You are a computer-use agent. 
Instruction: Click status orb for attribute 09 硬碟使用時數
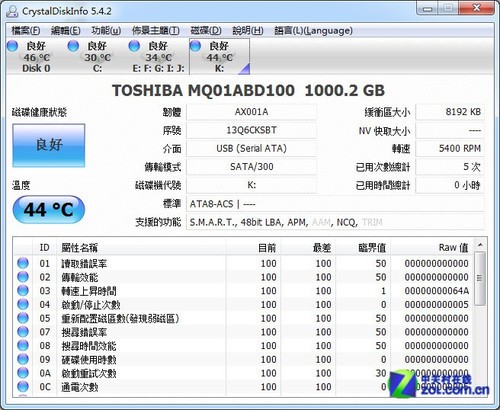[23, 359]
